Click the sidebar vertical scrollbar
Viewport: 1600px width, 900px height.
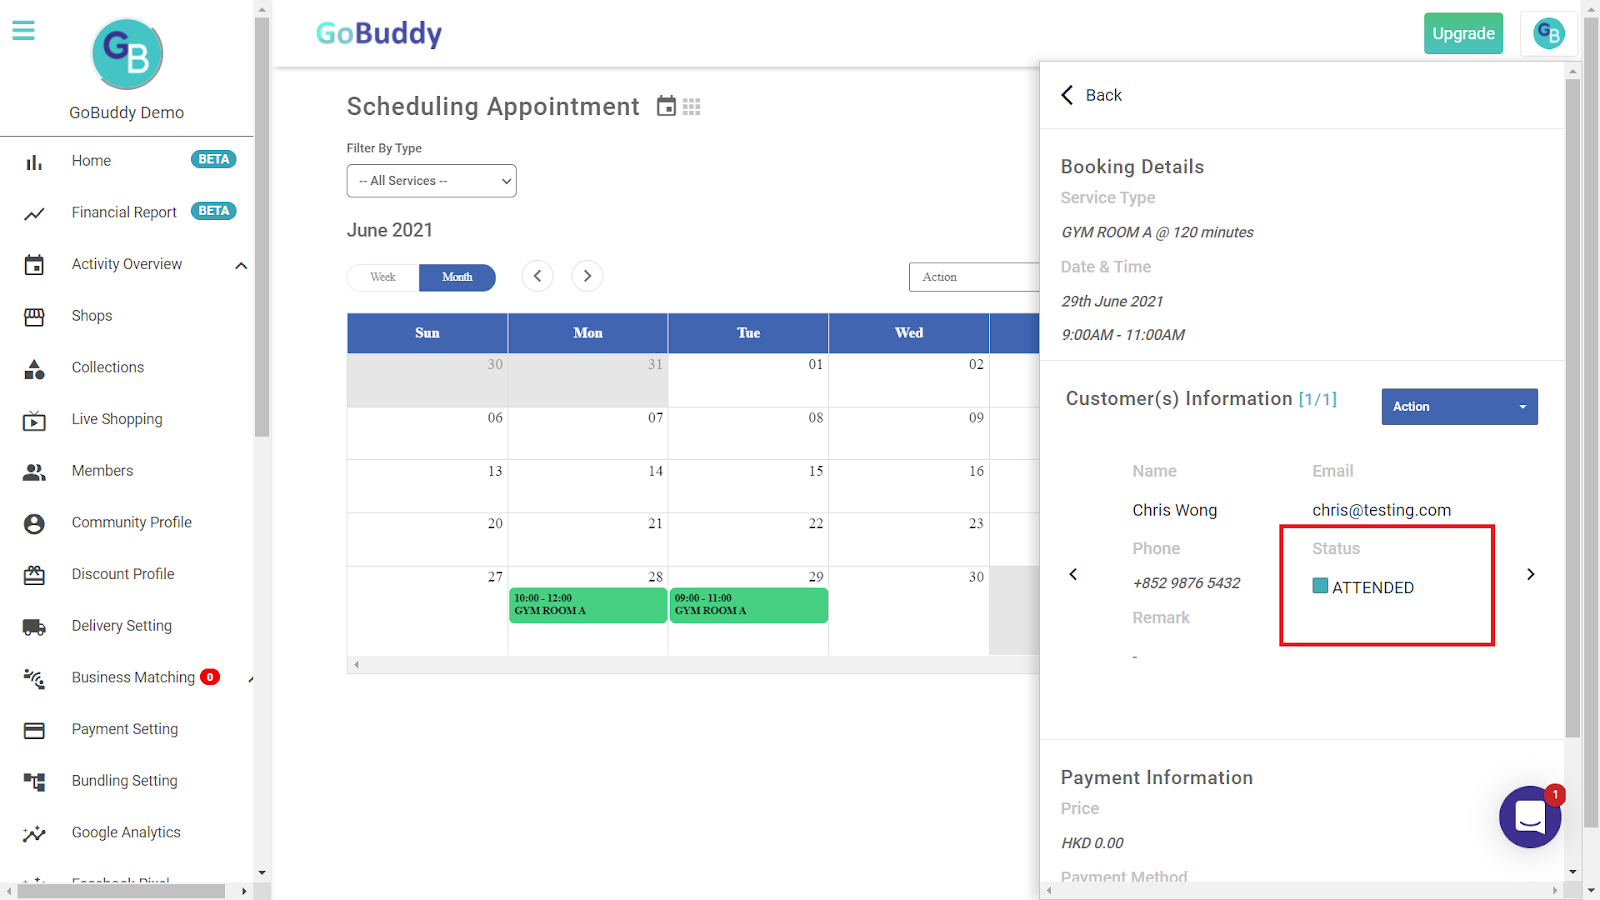coord(262,228)
